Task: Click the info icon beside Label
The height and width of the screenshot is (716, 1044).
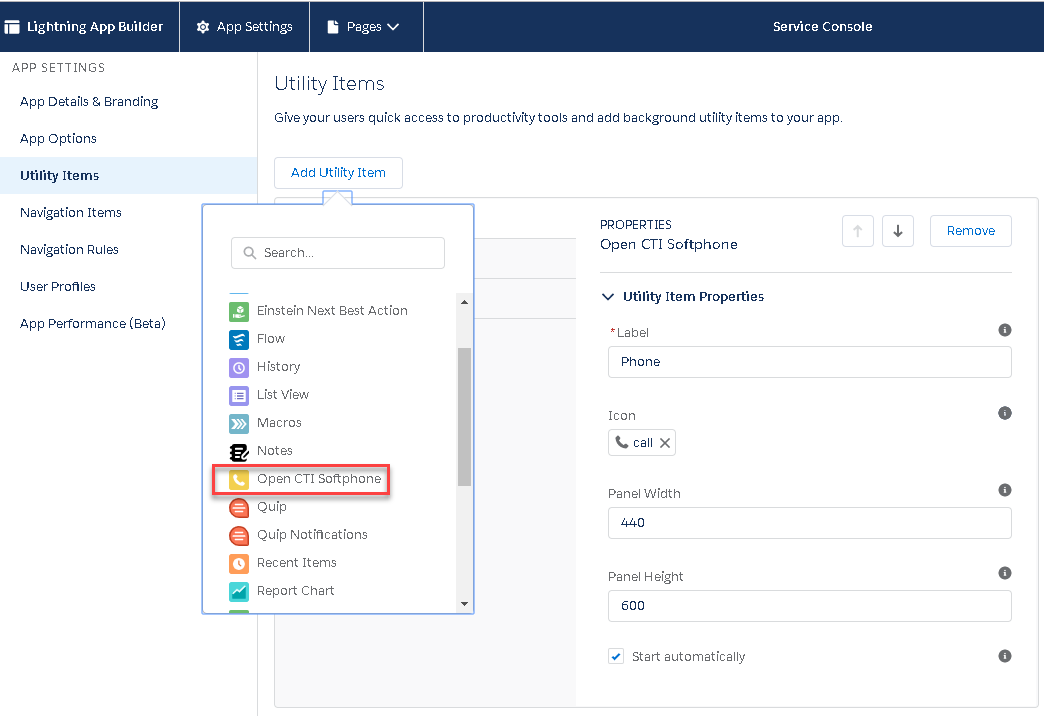Action: (1005, 330)
